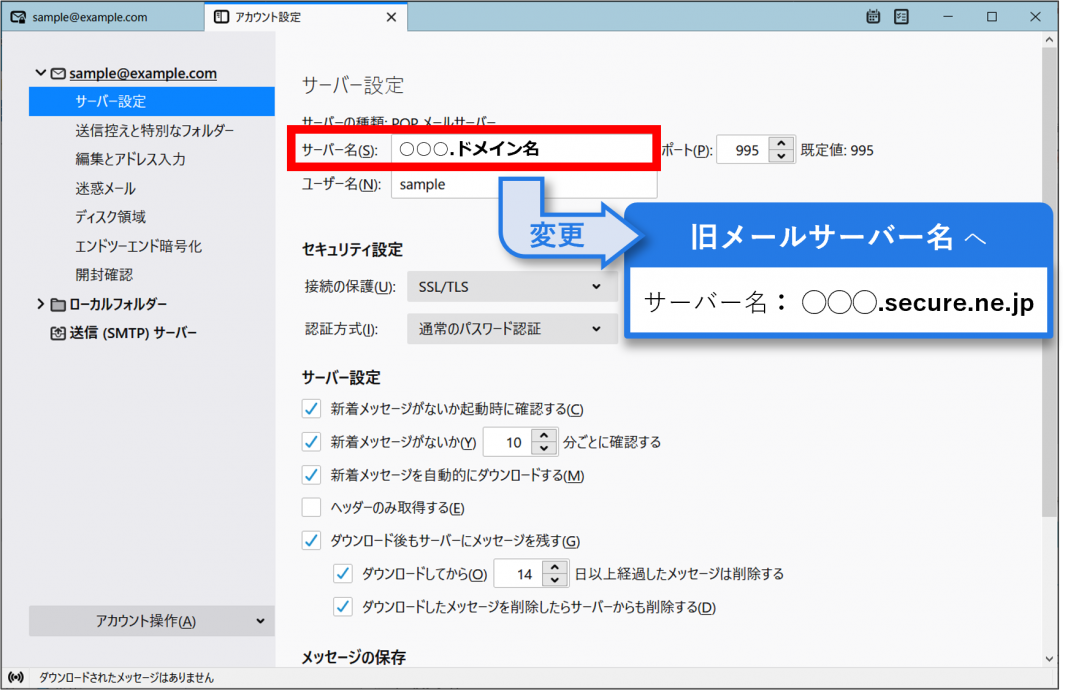Open the 接続の保護 SSL/TLS dropdown
The width and height of the screenshot is (1065, 690).
pyautogui.click(x=512, y=287)
